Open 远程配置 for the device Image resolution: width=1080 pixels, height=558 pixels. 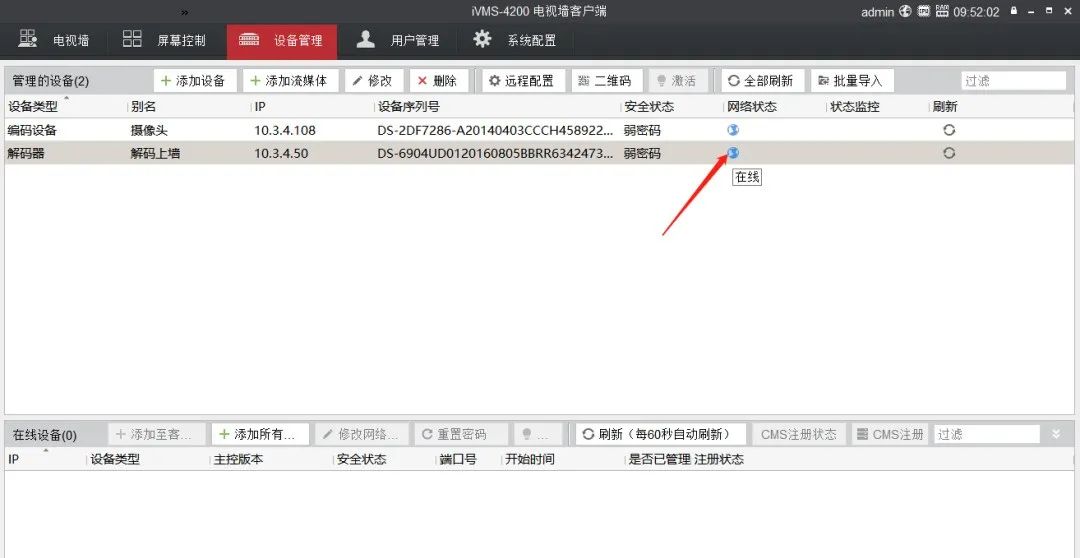pos(523,81)
